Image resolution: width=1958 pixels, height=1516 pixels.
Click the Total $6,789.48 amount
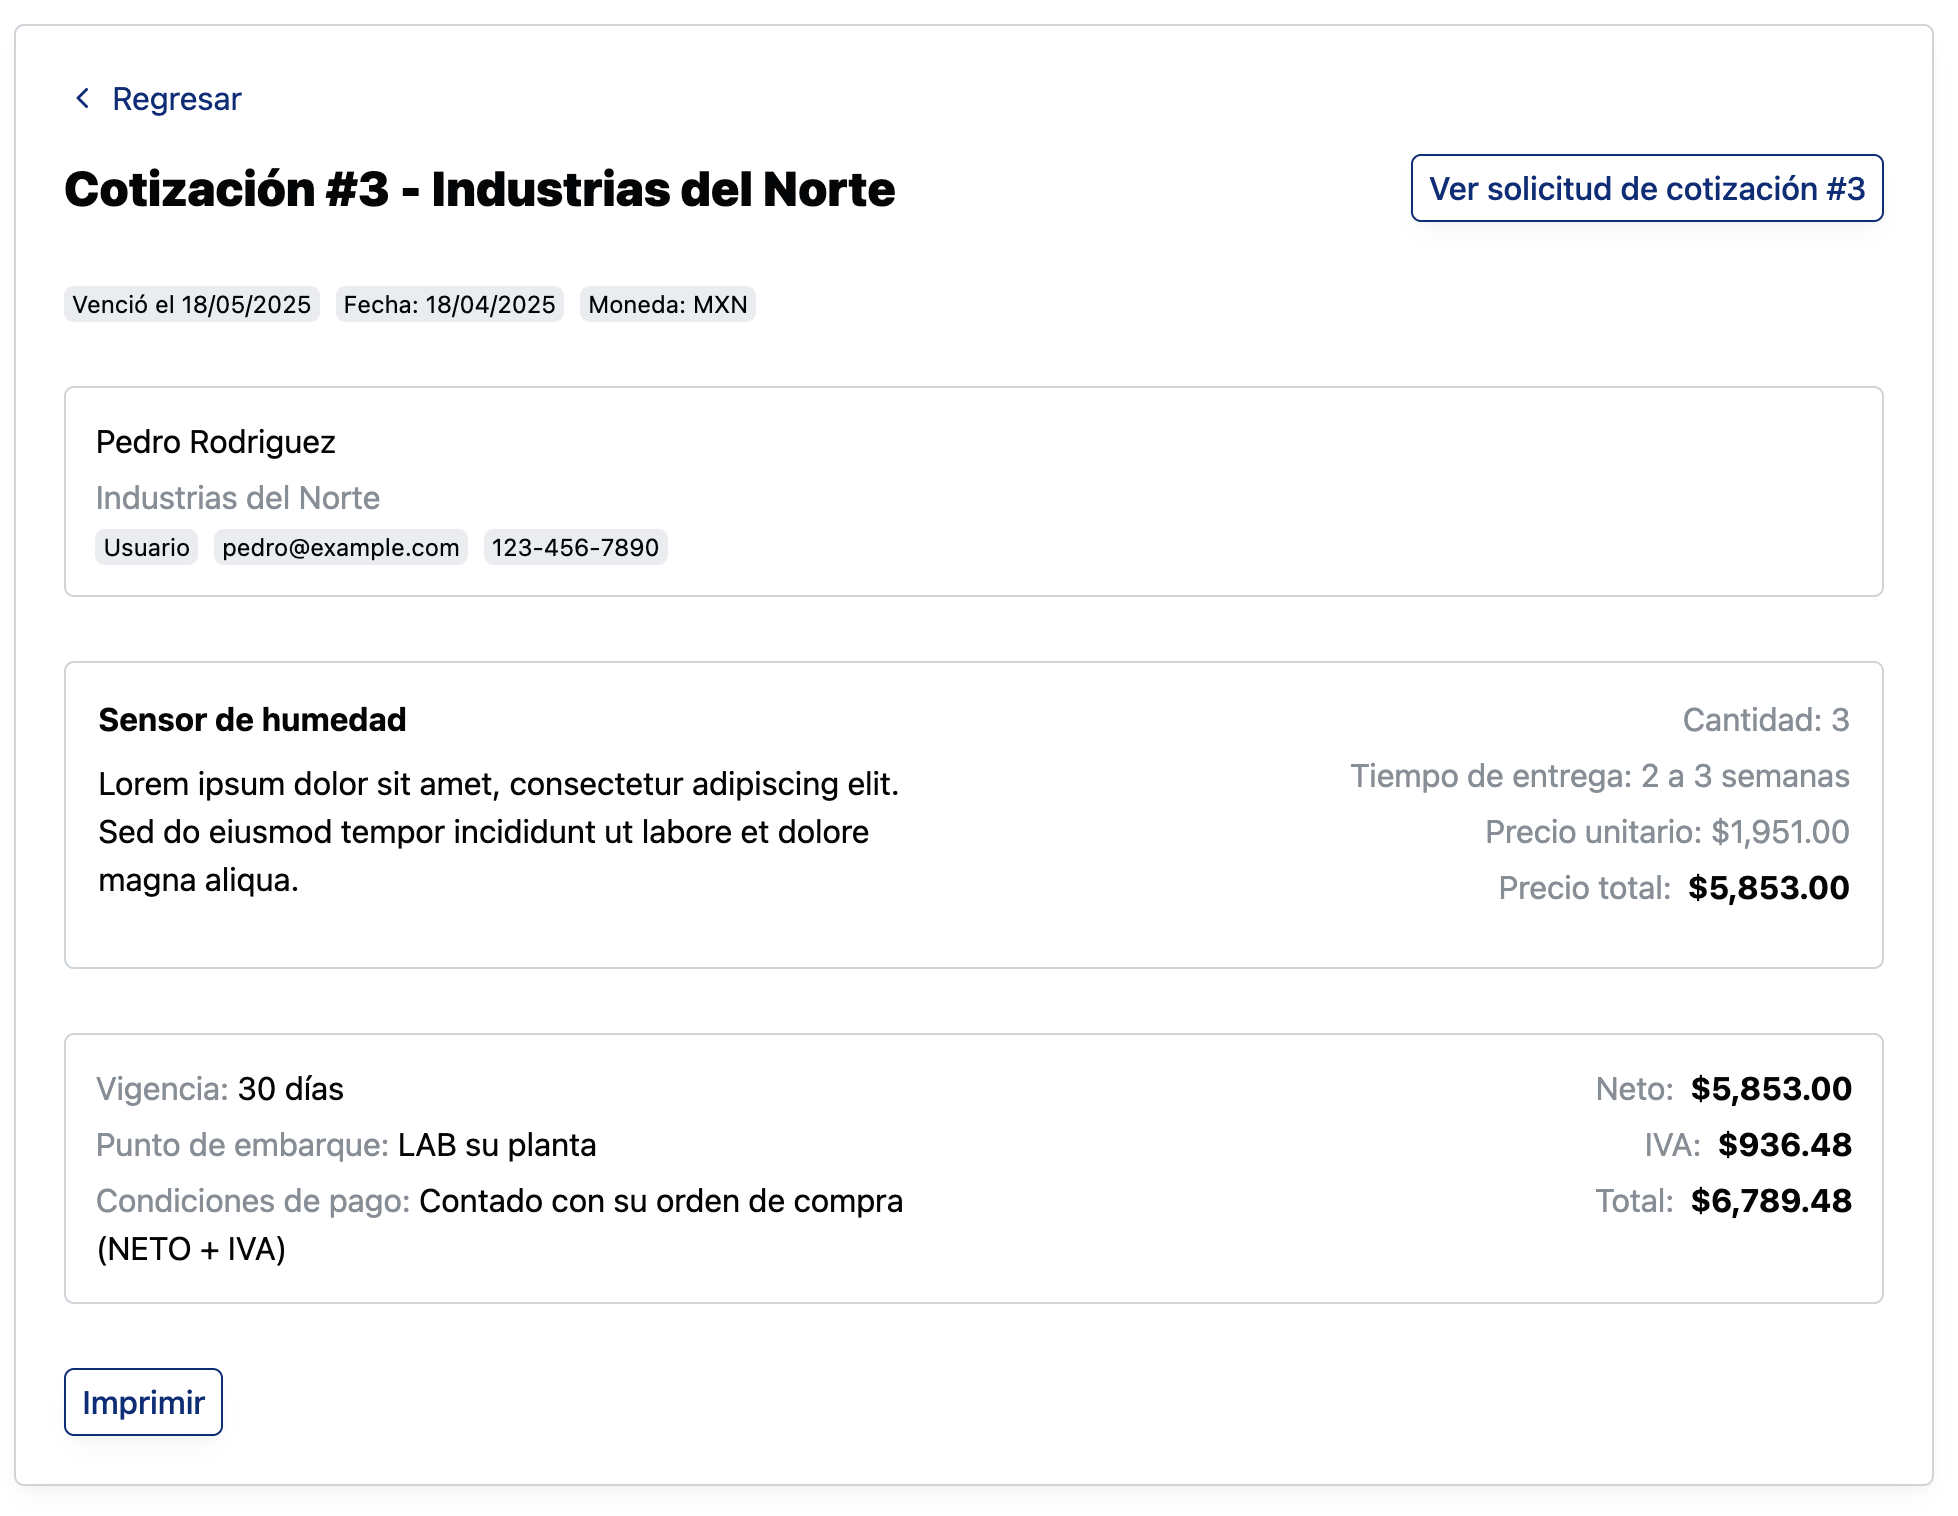pyautogui.click(x=1771, y=1201)
